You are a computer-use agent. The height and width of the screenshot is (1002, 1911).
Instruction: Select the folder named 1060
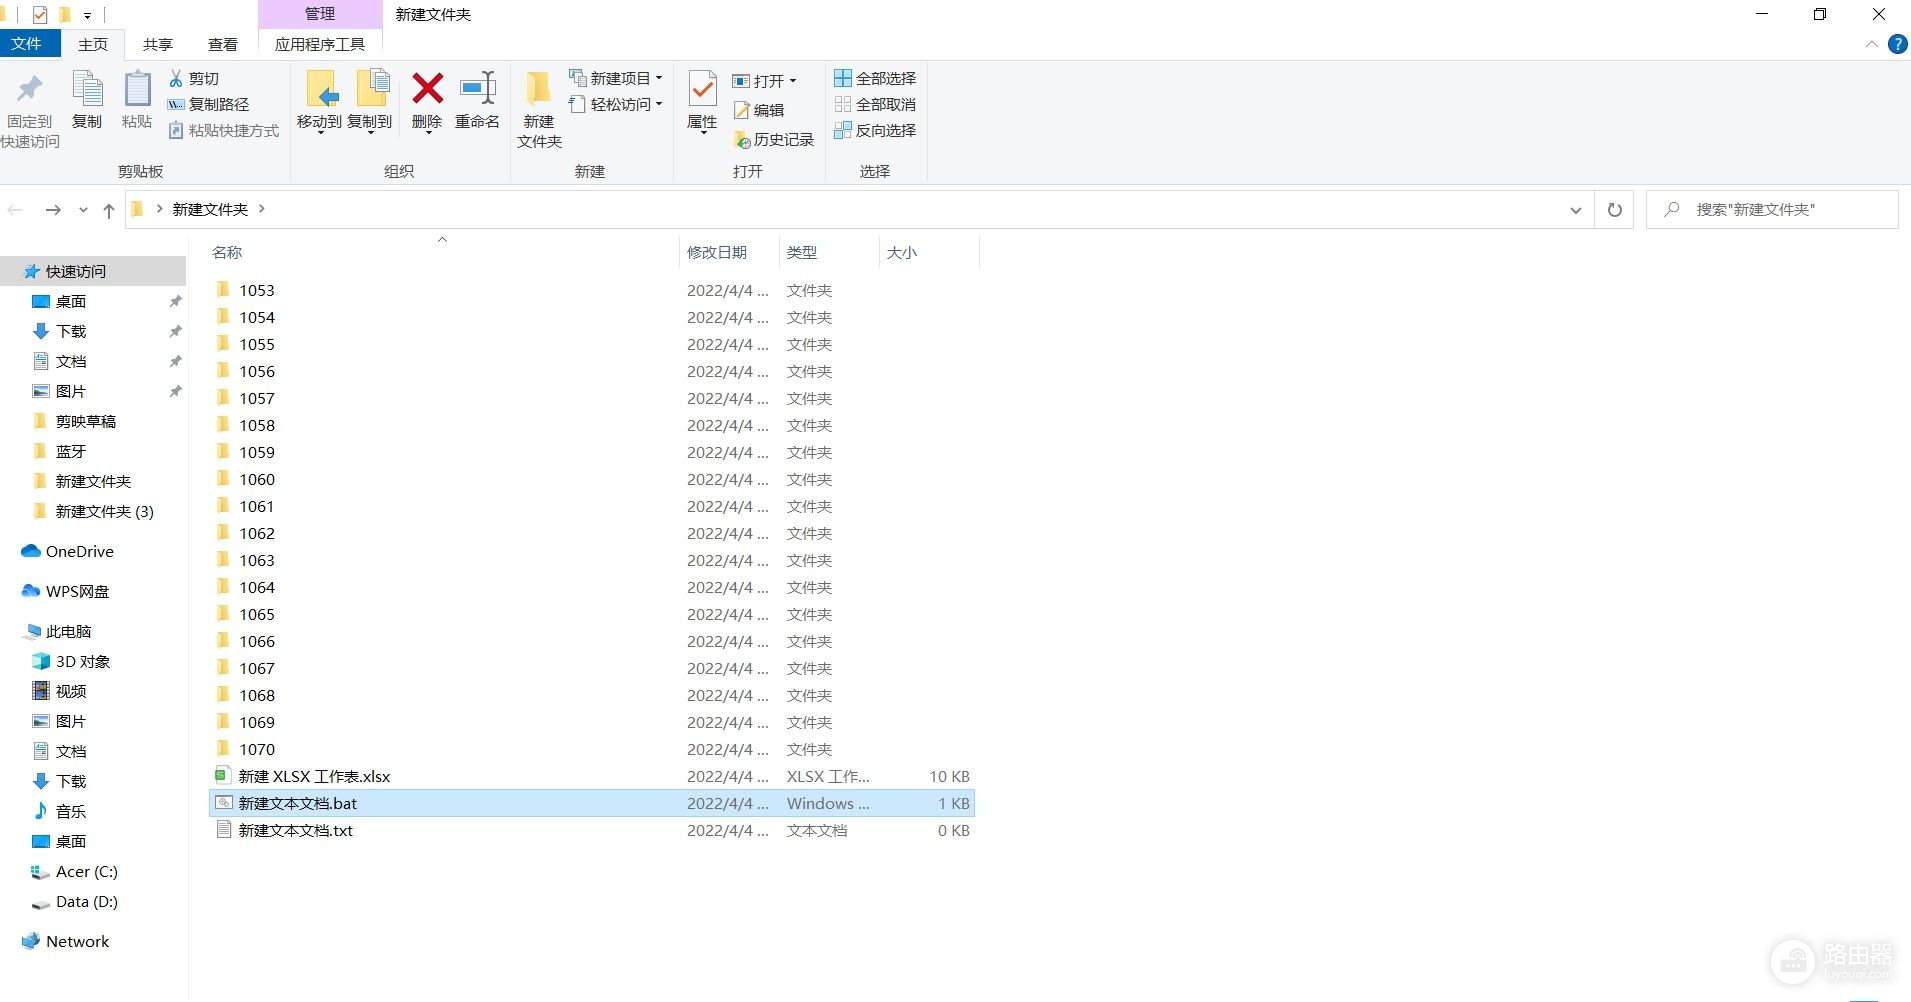(592, 479)
